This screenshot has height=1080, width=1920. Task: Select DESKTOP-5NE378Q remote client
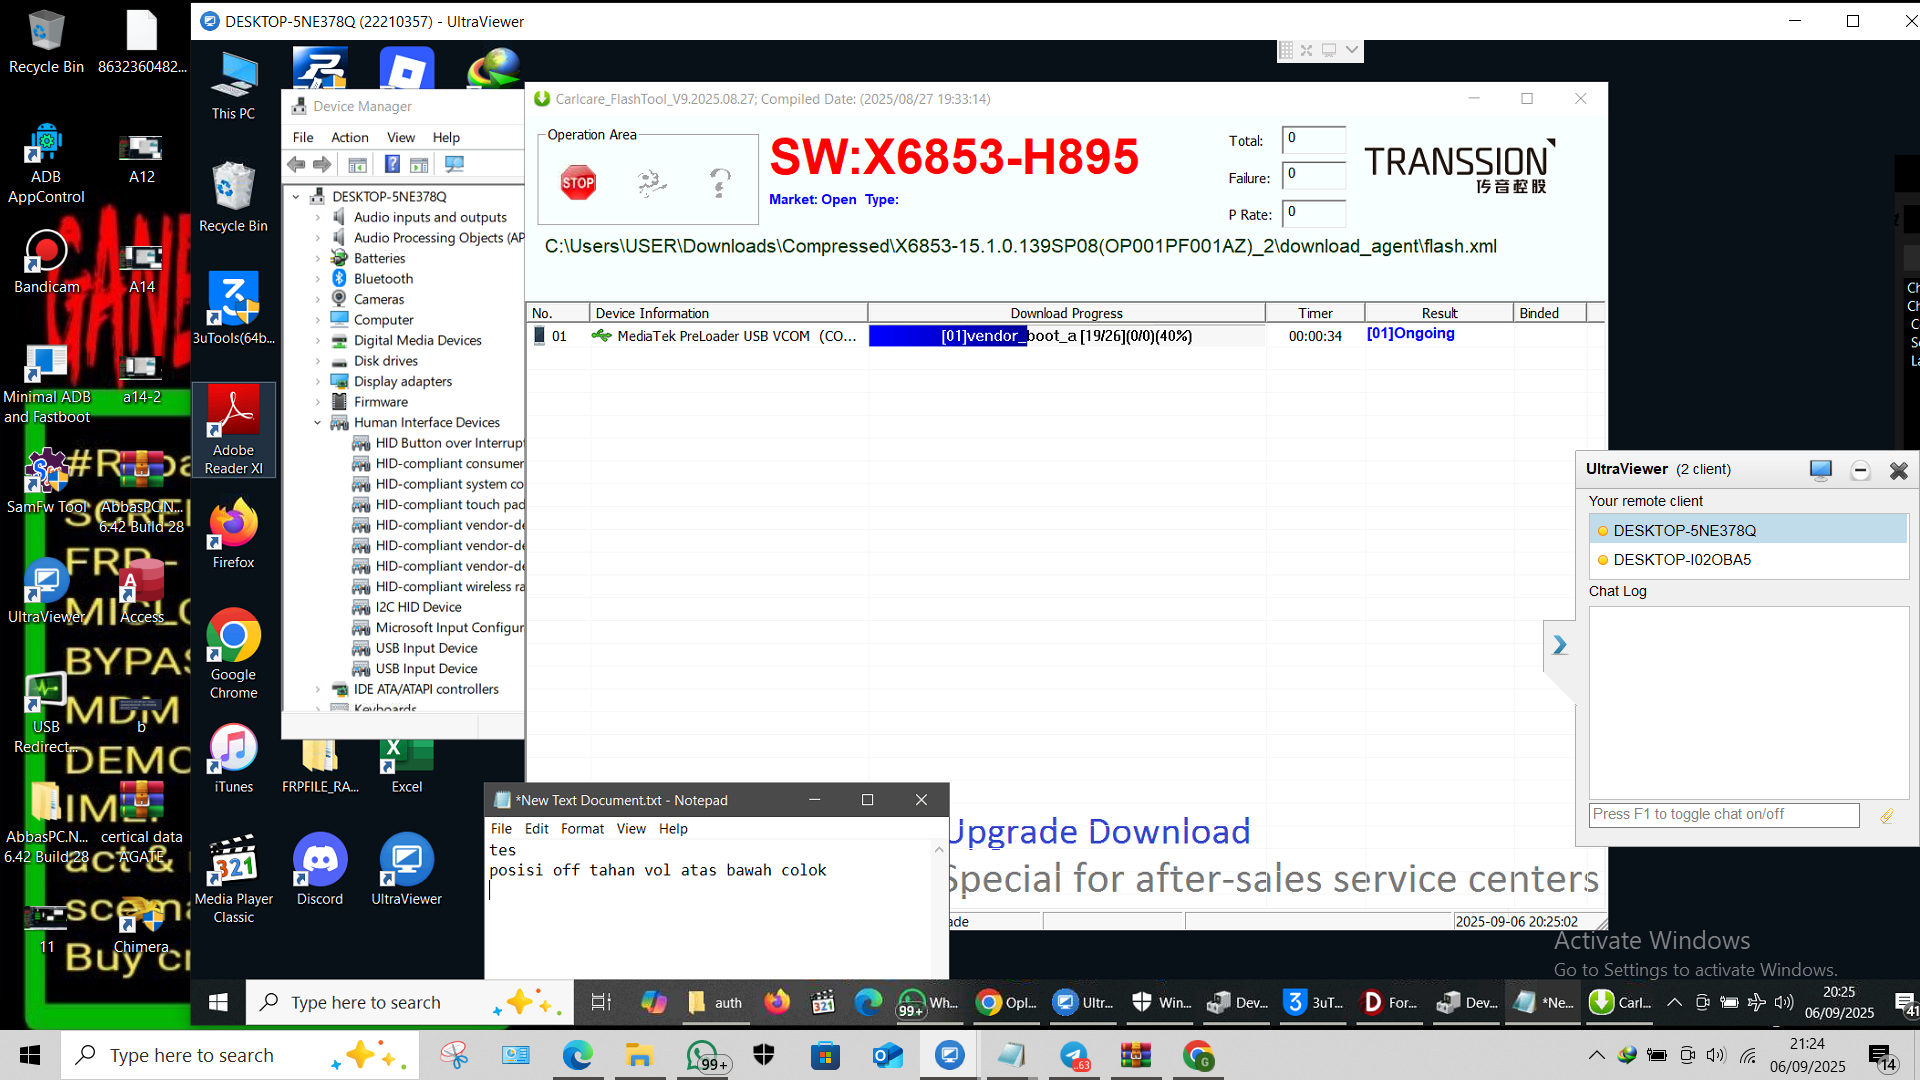coord(1684,531)
